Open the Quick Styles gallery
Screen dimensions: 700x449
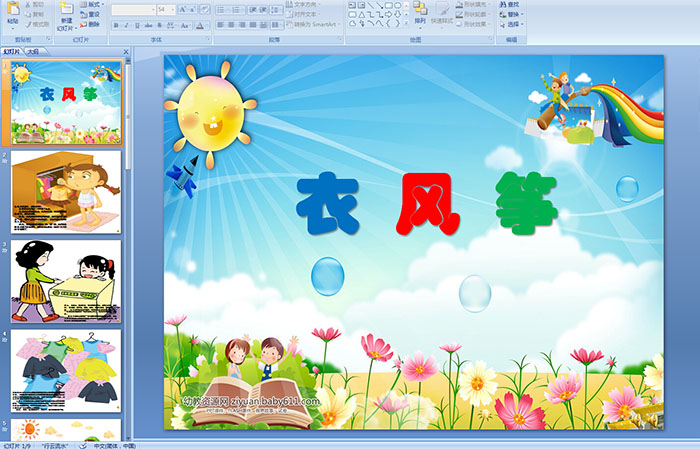tap(442, 13)
